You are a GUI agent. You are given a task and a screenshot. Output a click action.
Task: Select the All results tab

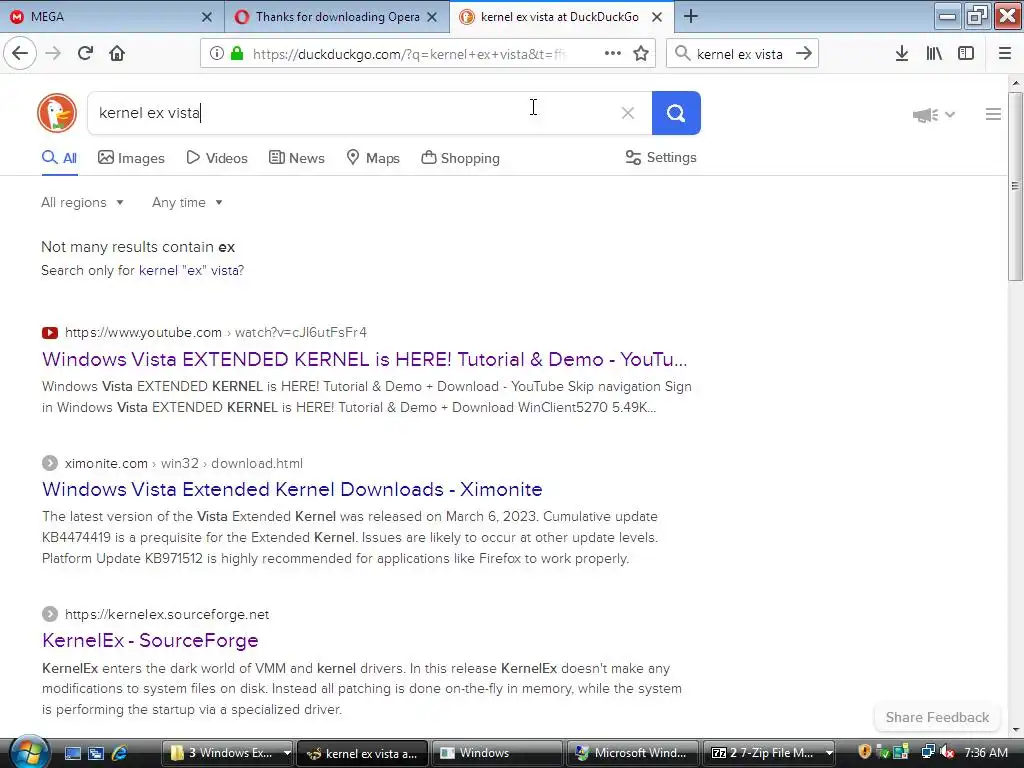click(59, 158)
